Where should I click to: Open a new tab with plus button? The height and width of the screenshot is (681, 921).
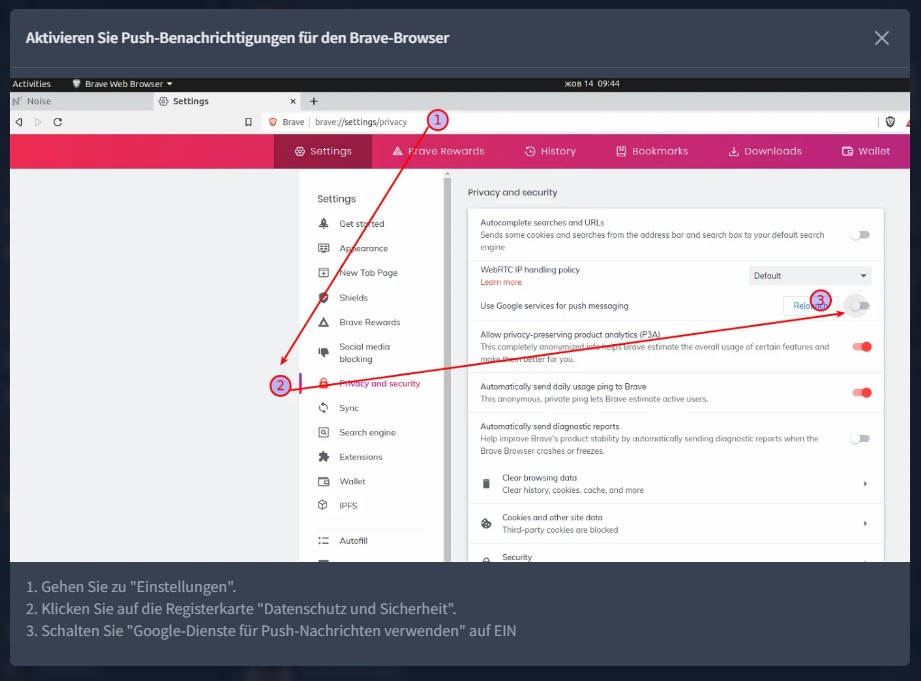click(314, 101)
